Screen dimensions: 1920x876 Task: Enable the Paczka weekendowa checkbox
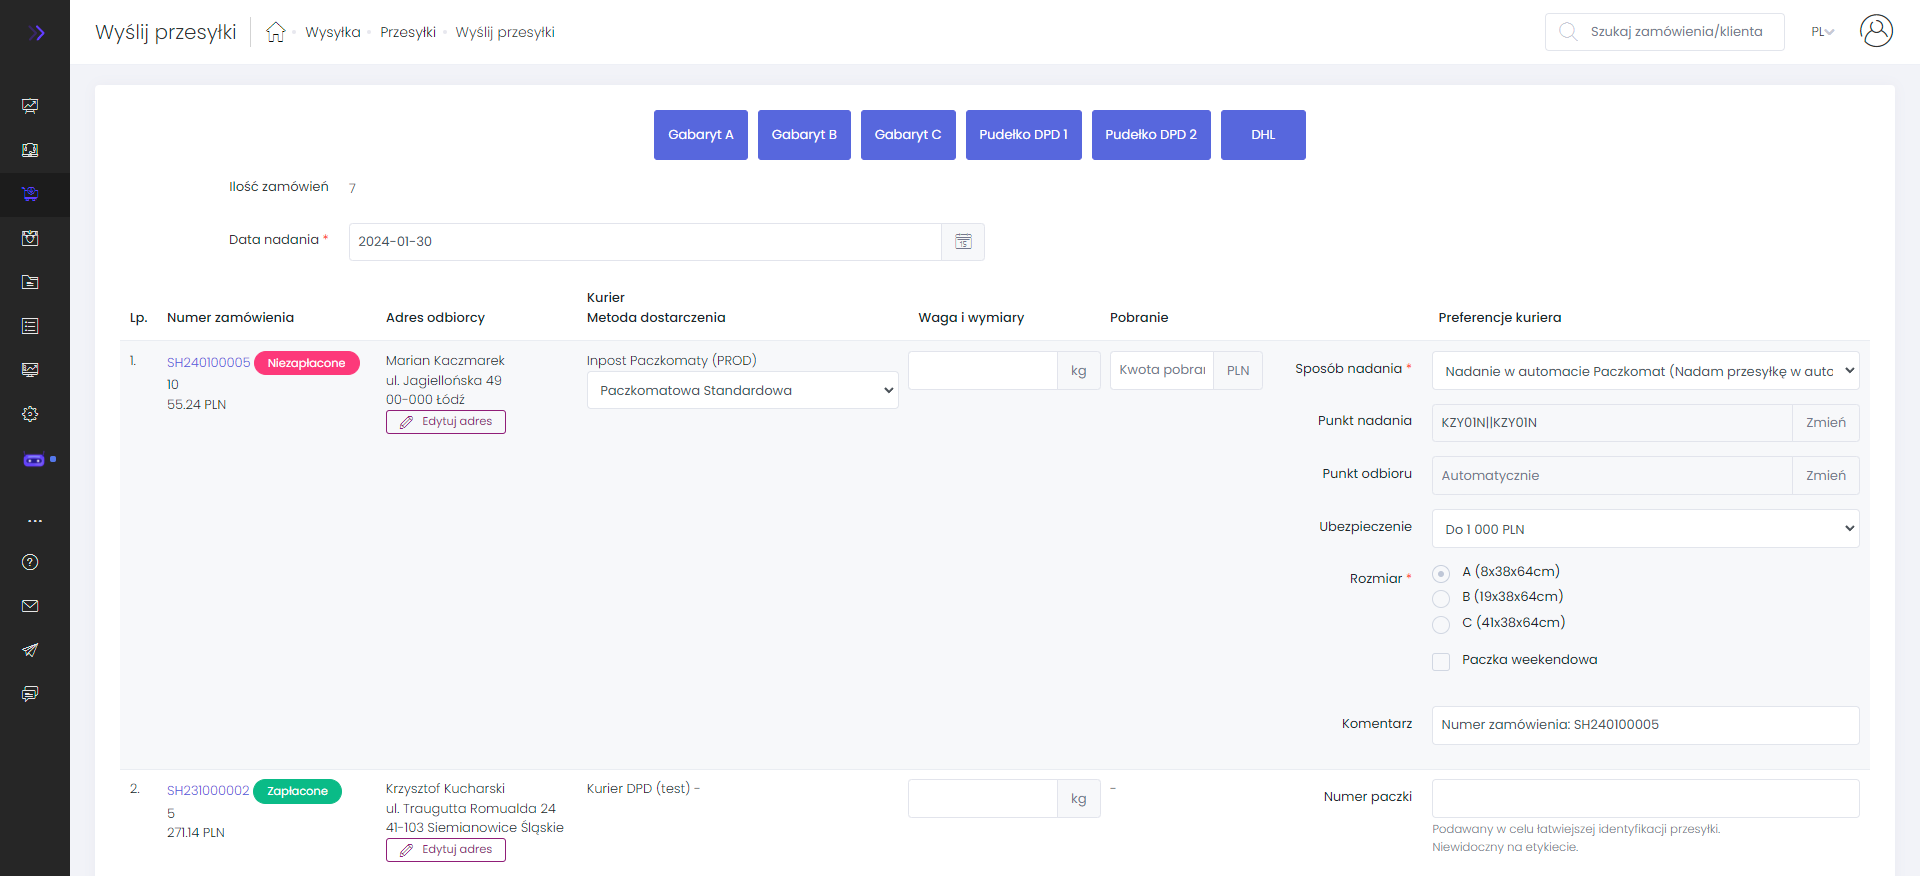point(1441,662)
